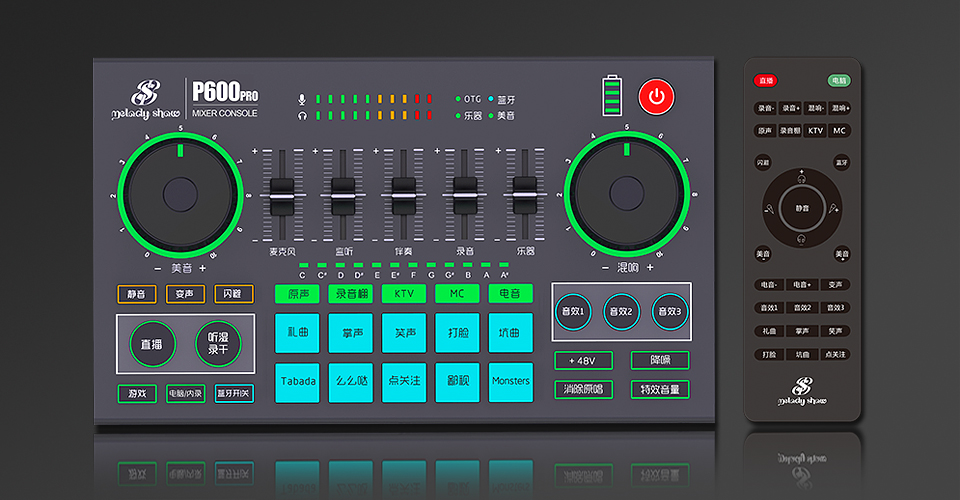Tap the round 音效1 button on console
The width and height of the screenshot is (960, 500).
[x=573, y=312]
